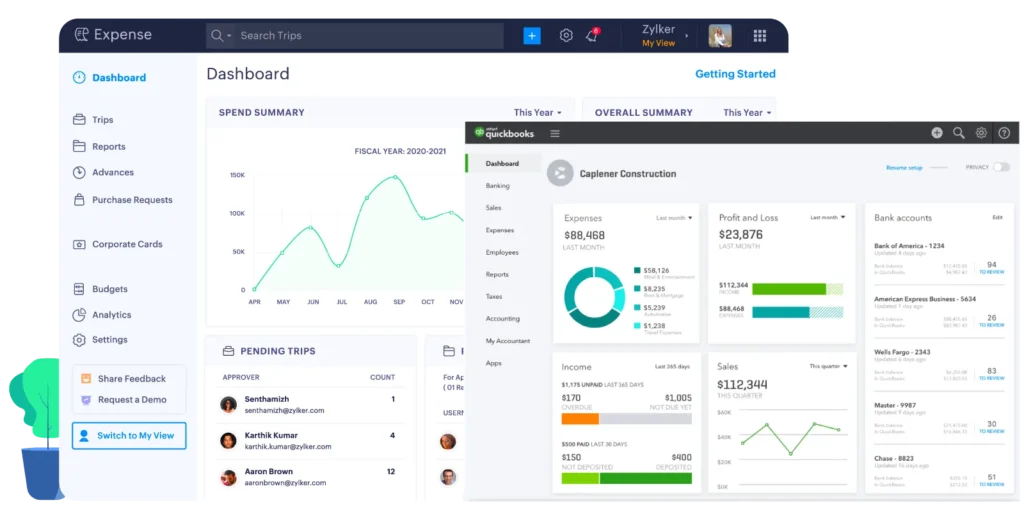Select Karthik Kumar row in Pending Trips

(311, 441)
